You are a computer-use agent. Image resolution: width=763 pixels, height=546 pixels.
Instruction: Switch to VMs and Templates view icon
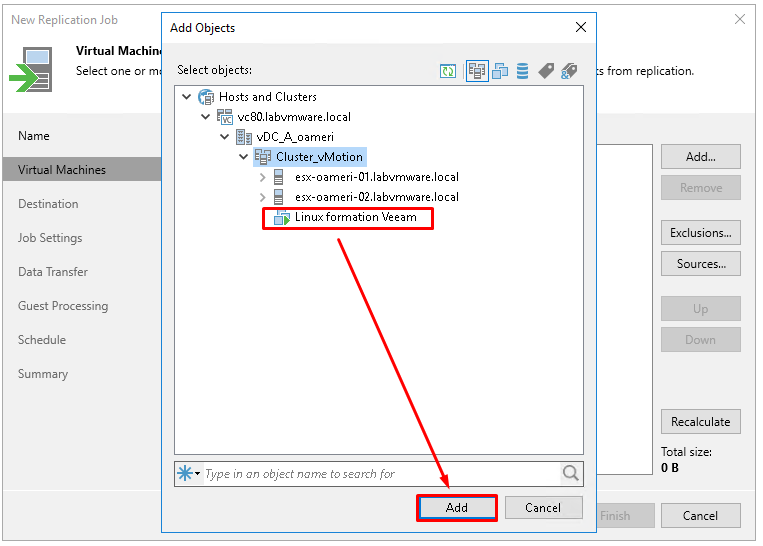tap(500, 71)
